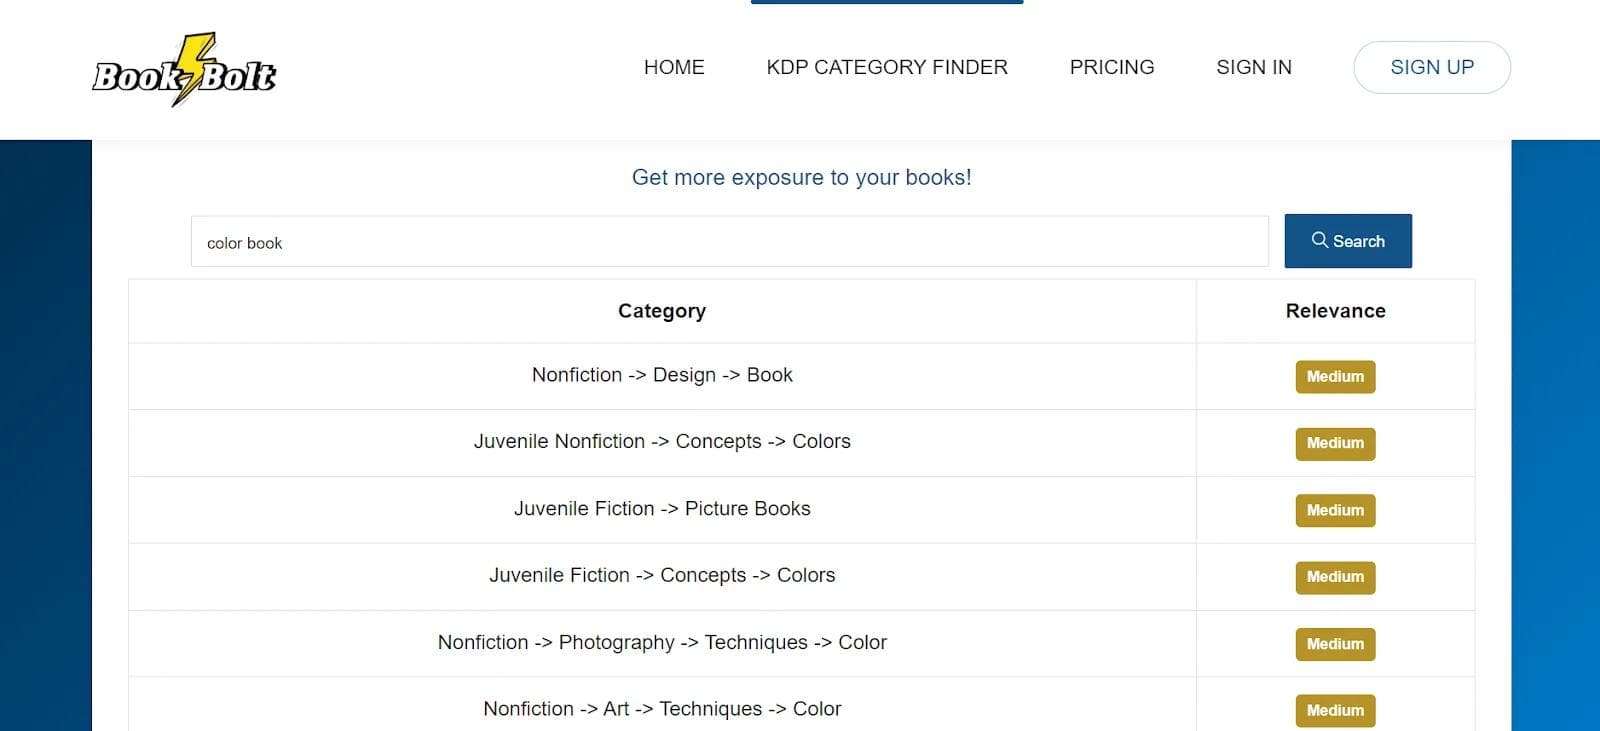
Task: Open the PRICING page
Action: [1112, 67]
